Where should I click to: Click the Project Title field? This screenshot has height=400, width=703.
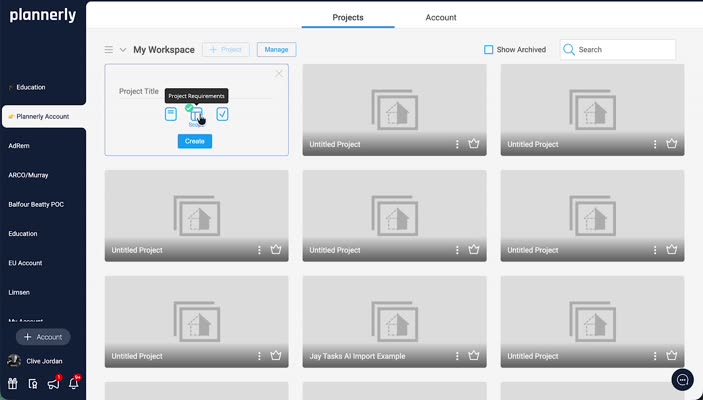(x=195, y=91)
